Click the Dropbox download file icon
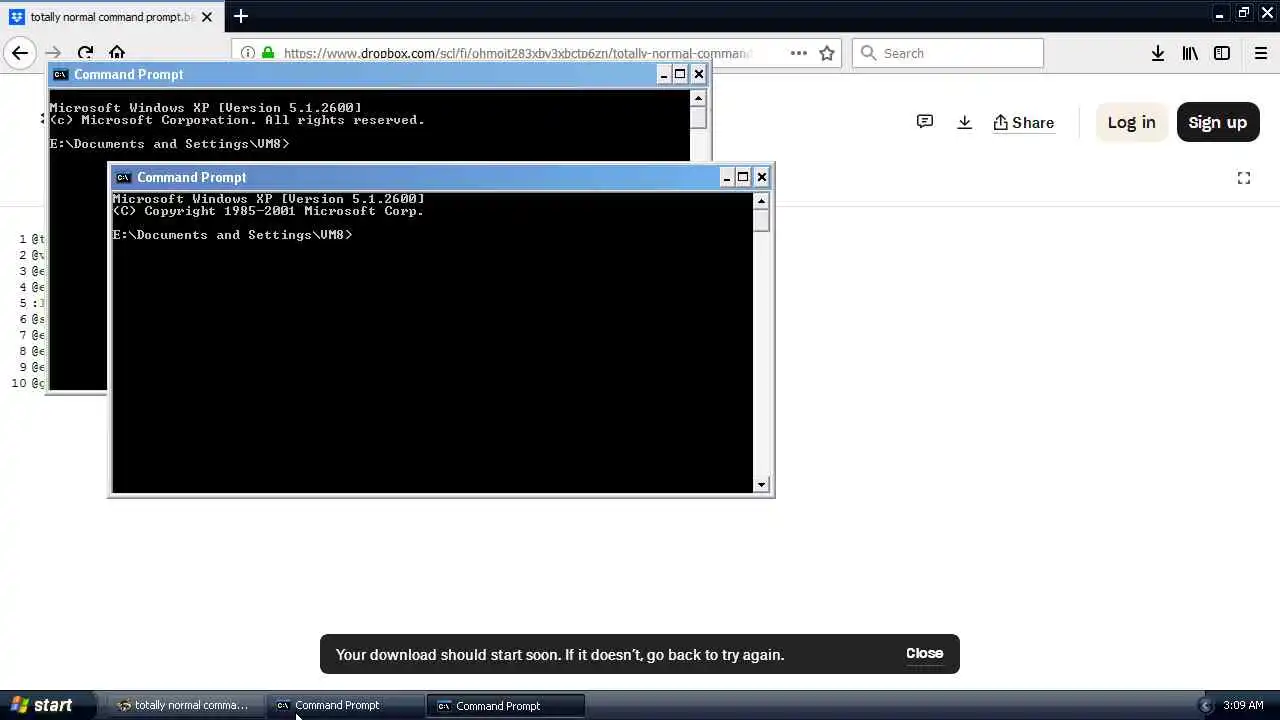Viewport: 1280px width, 720px height. coord(964,122)
